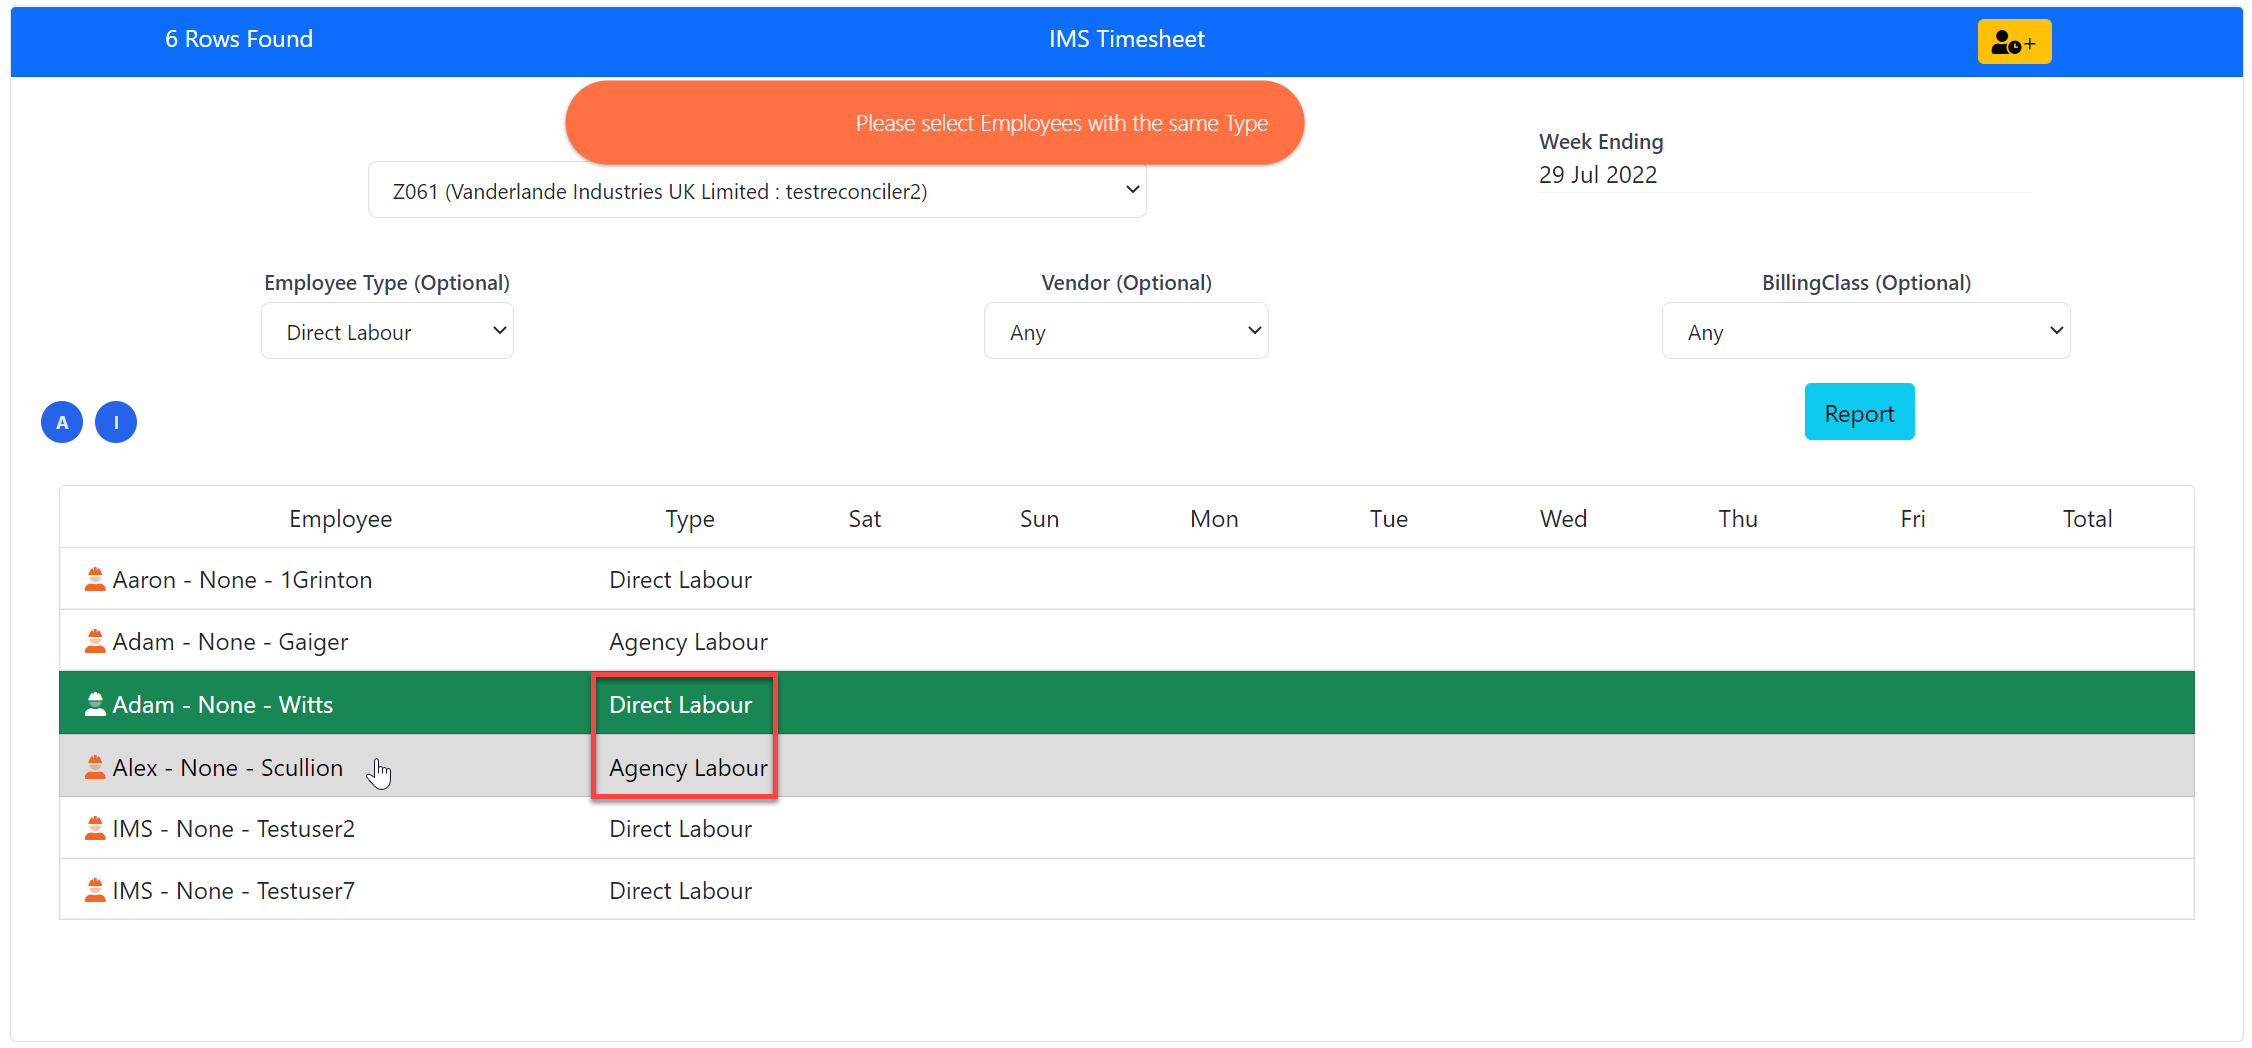
Task: Click Direct Labour type in Testuser2's row
Action: [680, 829]
